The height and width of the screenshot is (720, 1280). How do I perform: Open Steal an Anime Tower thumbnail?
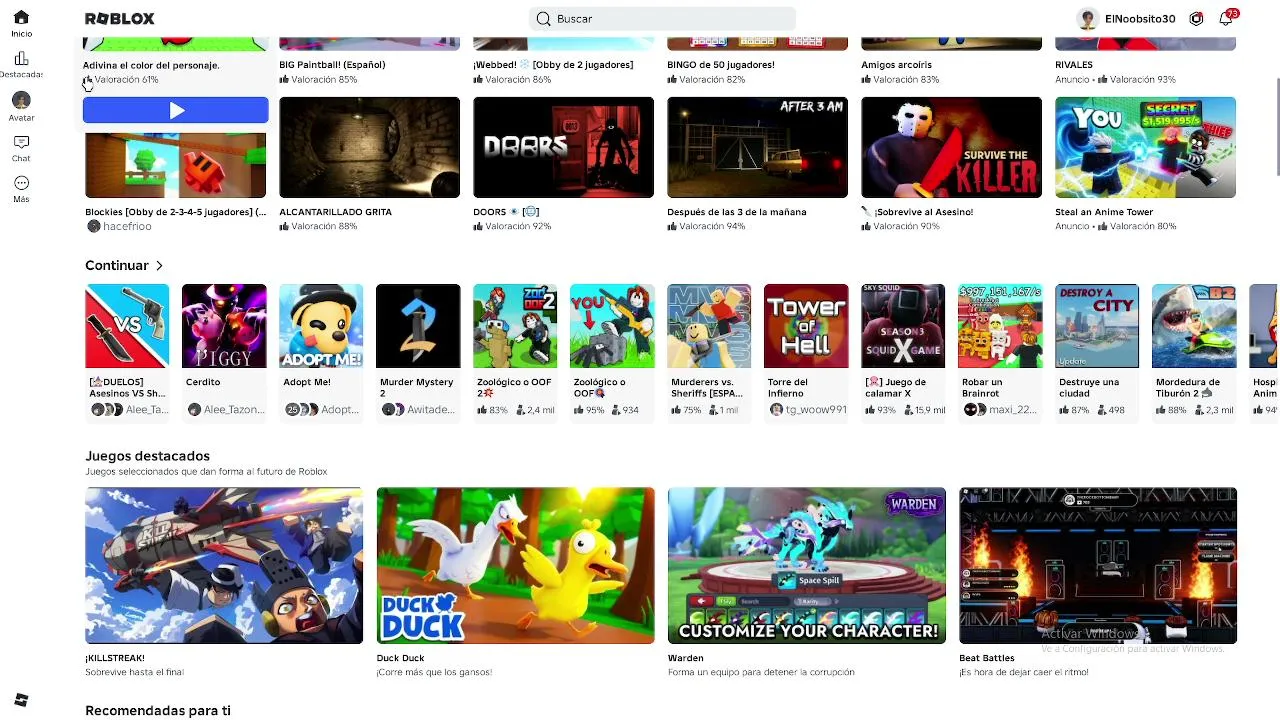1146,148
